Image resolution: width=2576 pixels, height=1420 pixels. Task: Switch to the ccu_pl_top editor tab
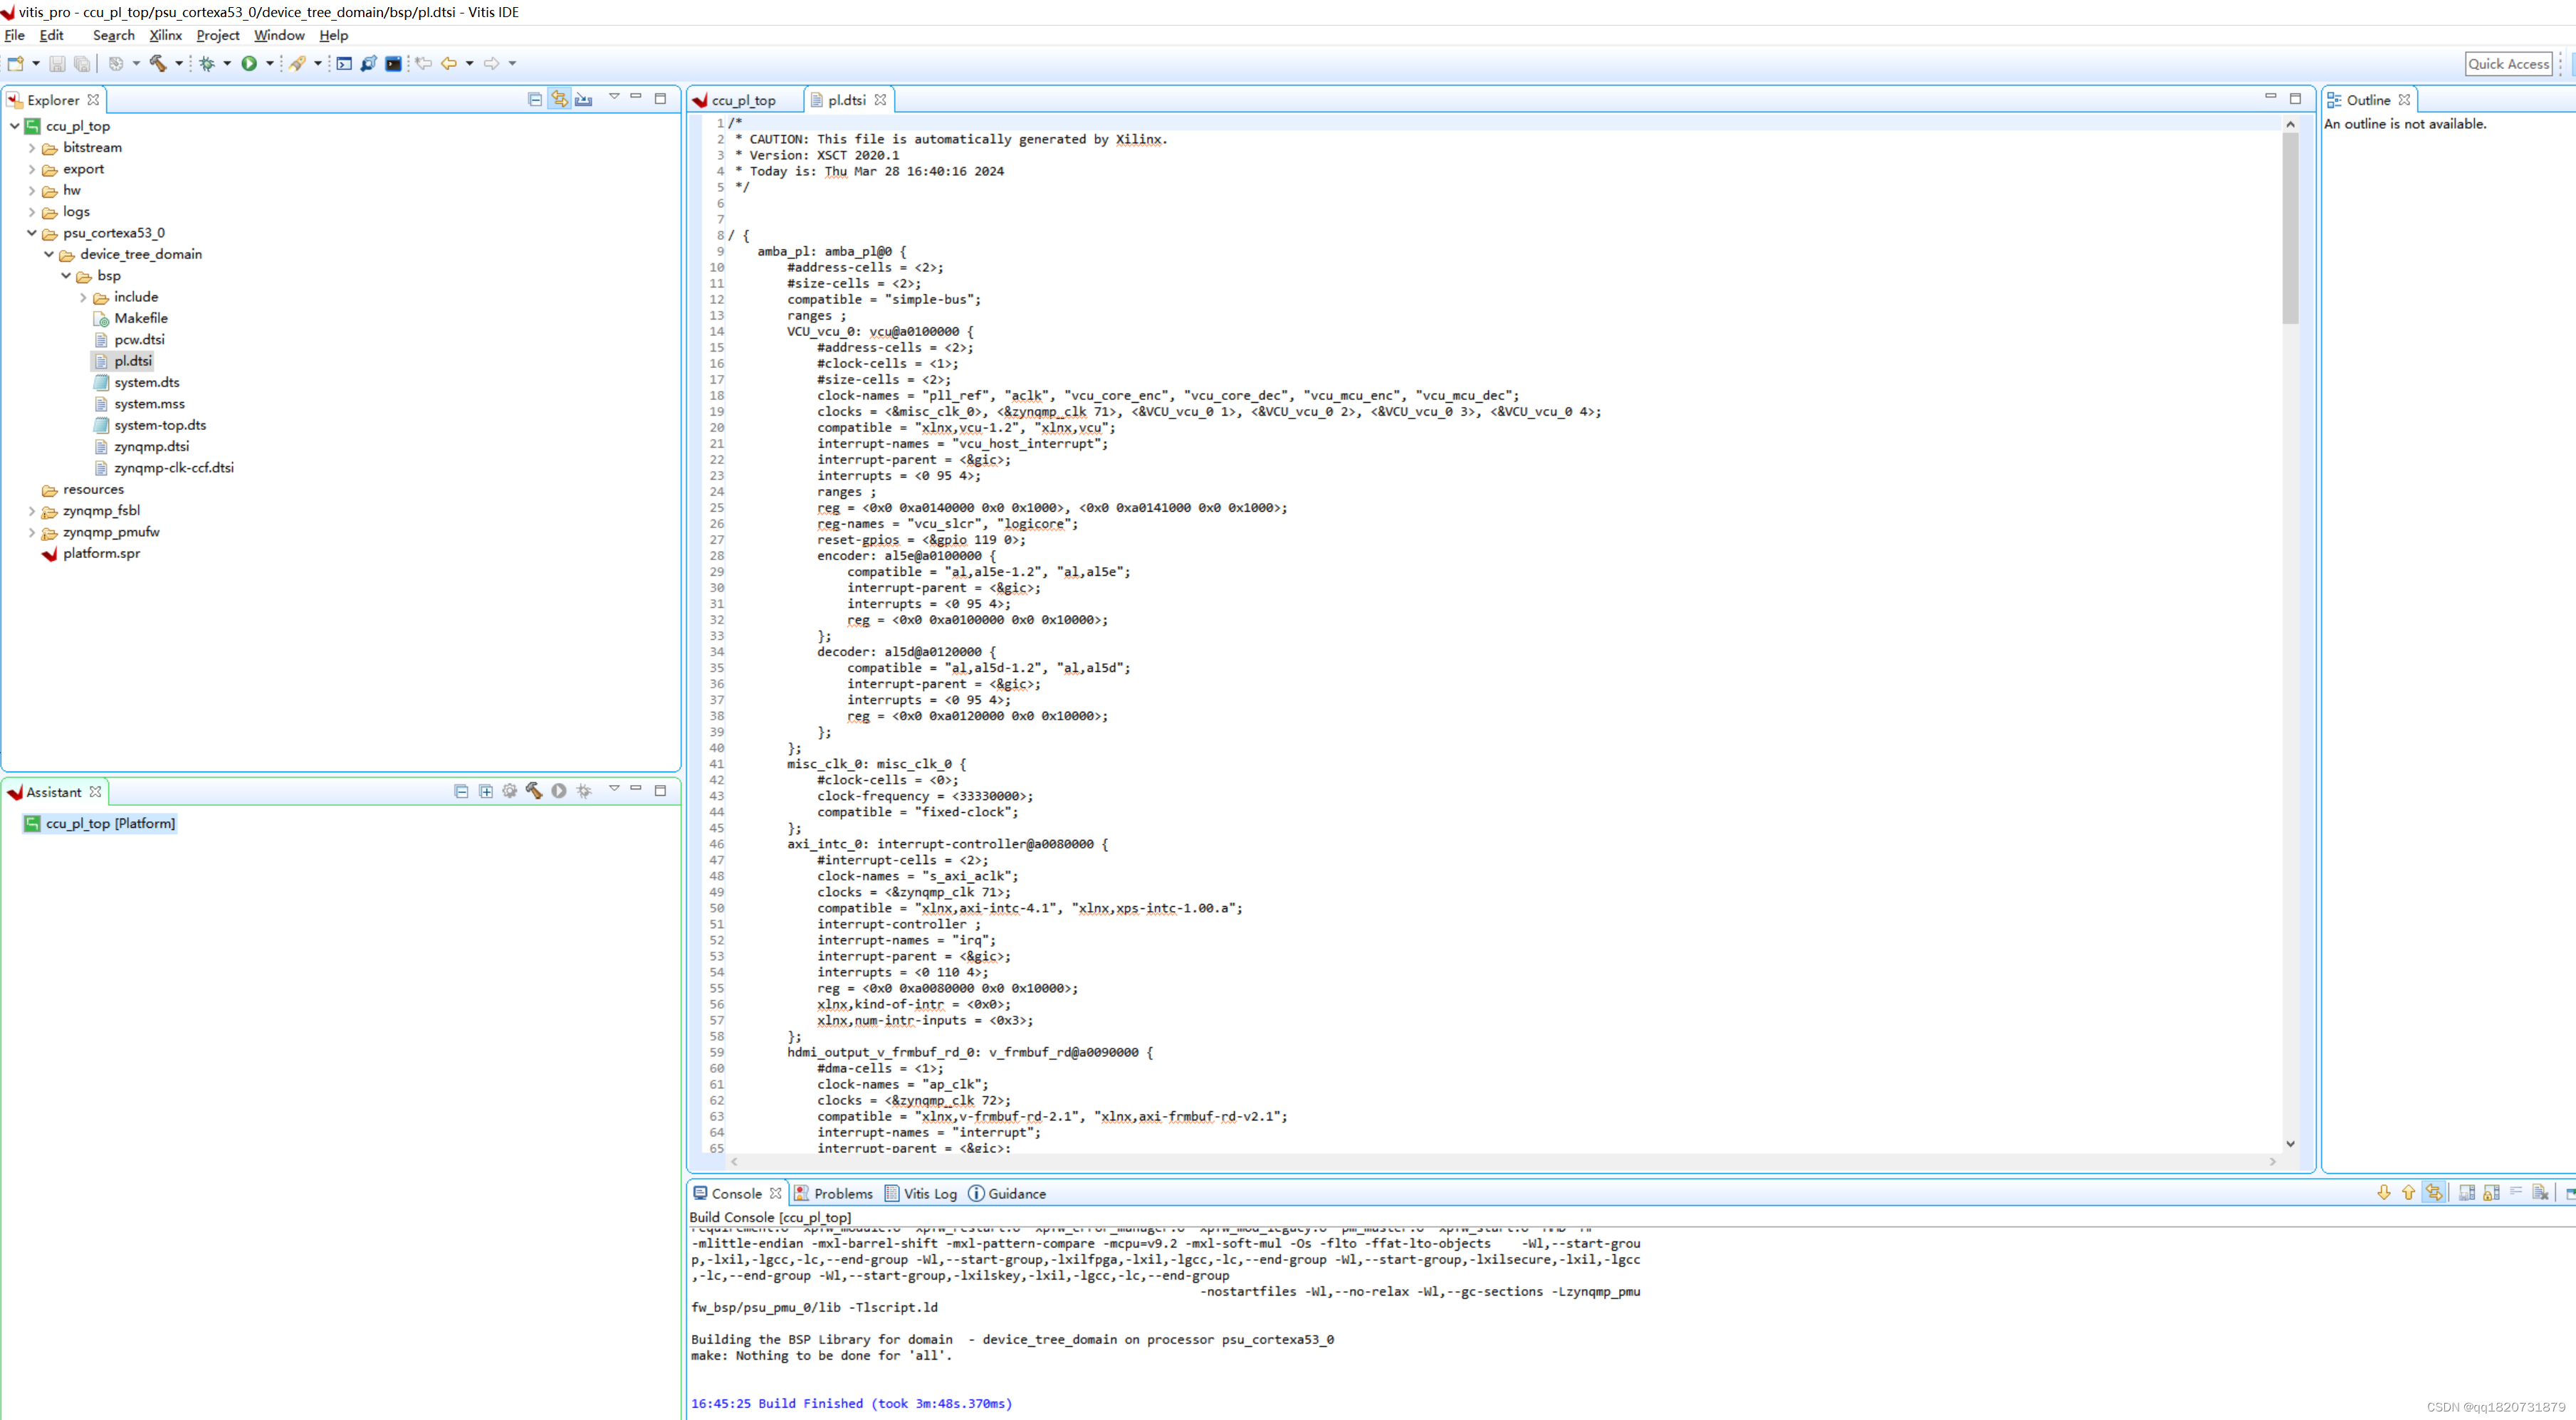click(743, 100)
